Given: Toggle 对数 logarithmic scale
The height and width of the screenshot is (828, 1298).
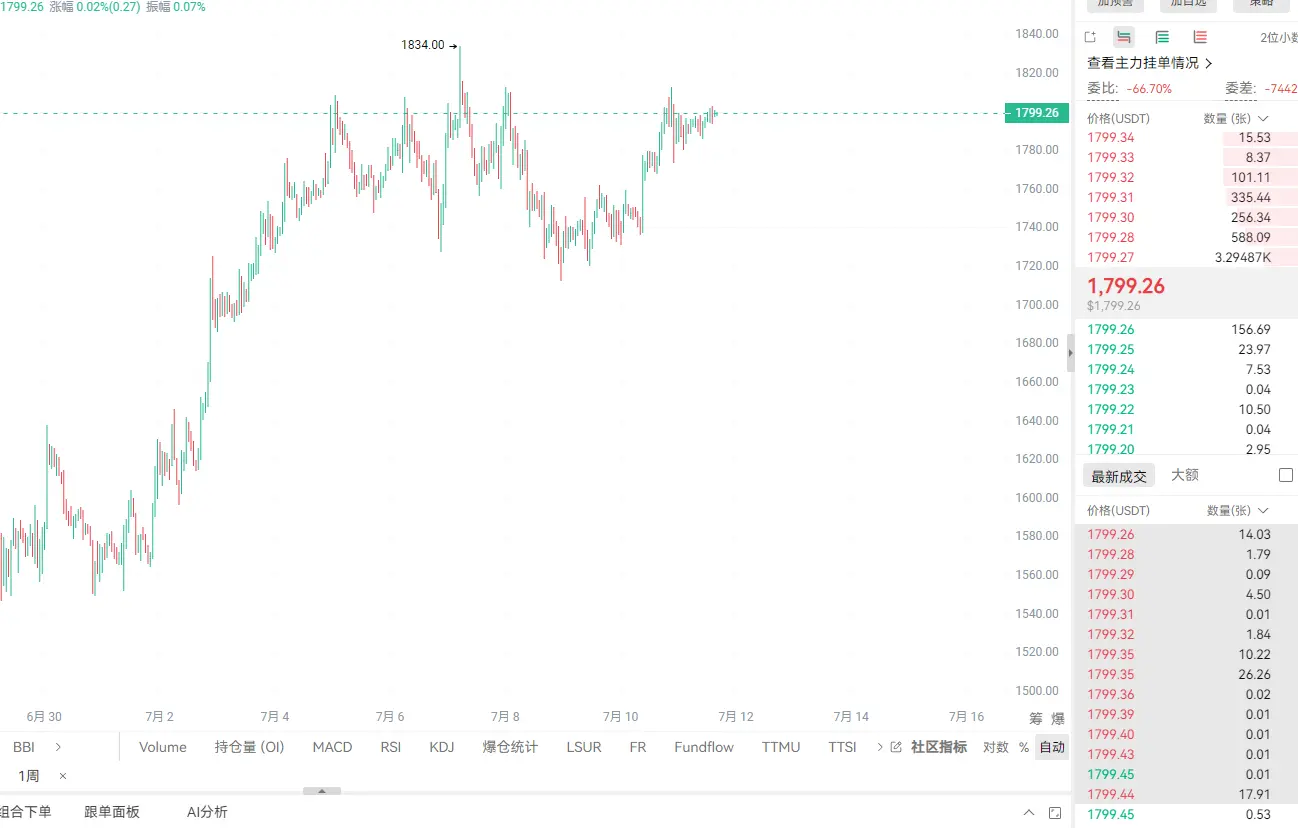Looking at the screenshot, I should (x=996, y=747).
